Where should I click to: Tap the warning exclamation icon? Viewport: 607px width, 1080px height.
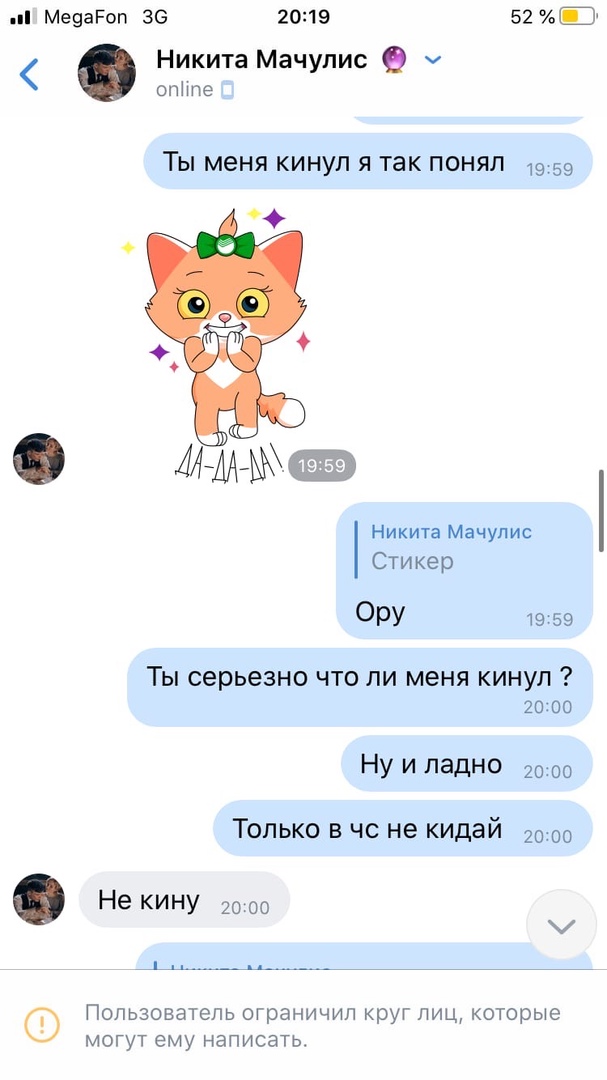click(x=42, y=1024)
